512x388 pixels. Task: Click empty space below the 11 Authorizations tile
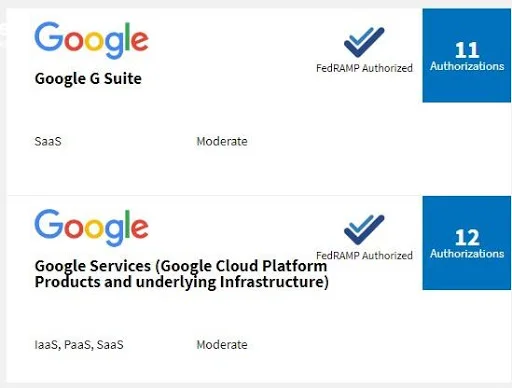coord(467,148)
